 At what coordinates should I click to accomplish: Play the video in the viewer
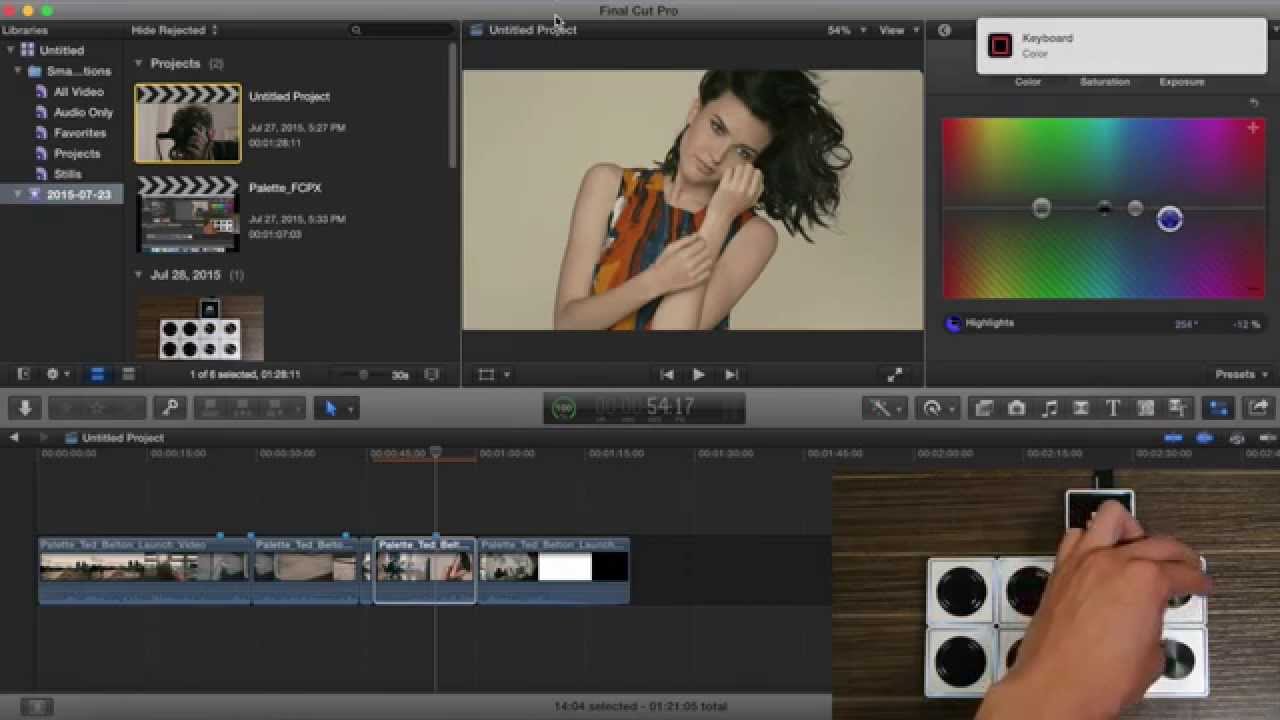point(699,375)
